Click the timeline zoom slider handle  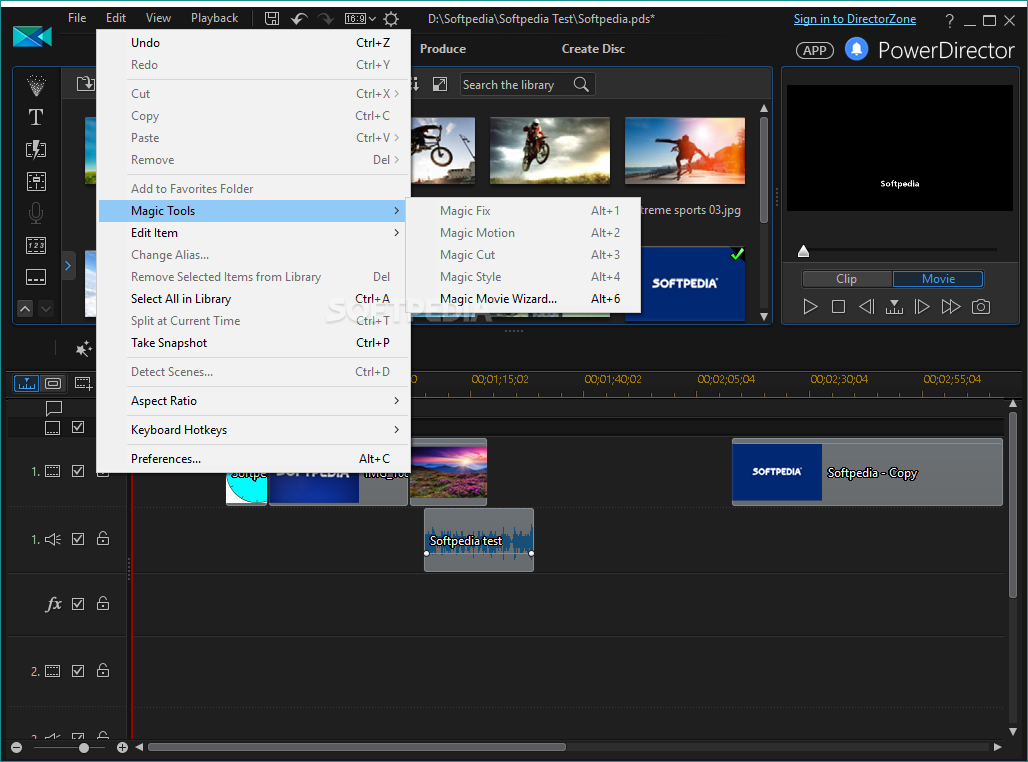pyautogui.click(x=84, y=748)
